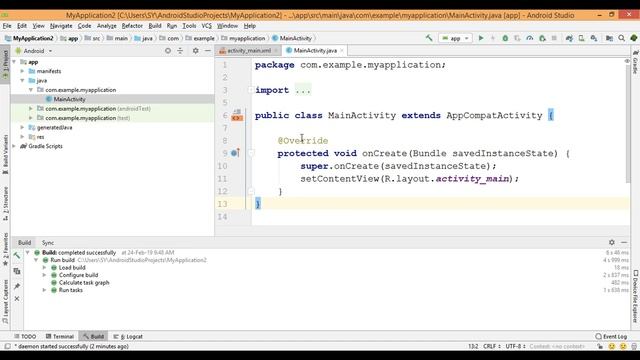Screen dimensions: 640x360
Task: Toggle the Structure side tab
Action: [x=5, y=204]
